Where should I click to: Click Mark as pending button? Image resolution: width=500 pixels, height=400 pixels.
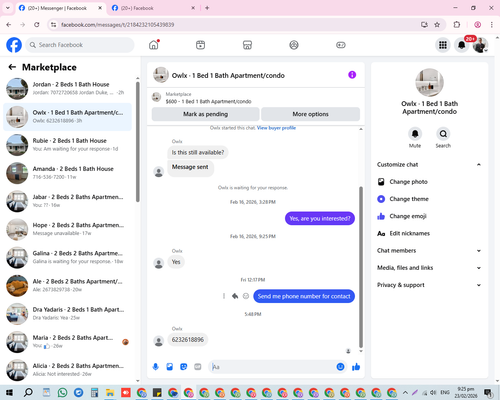205,114
